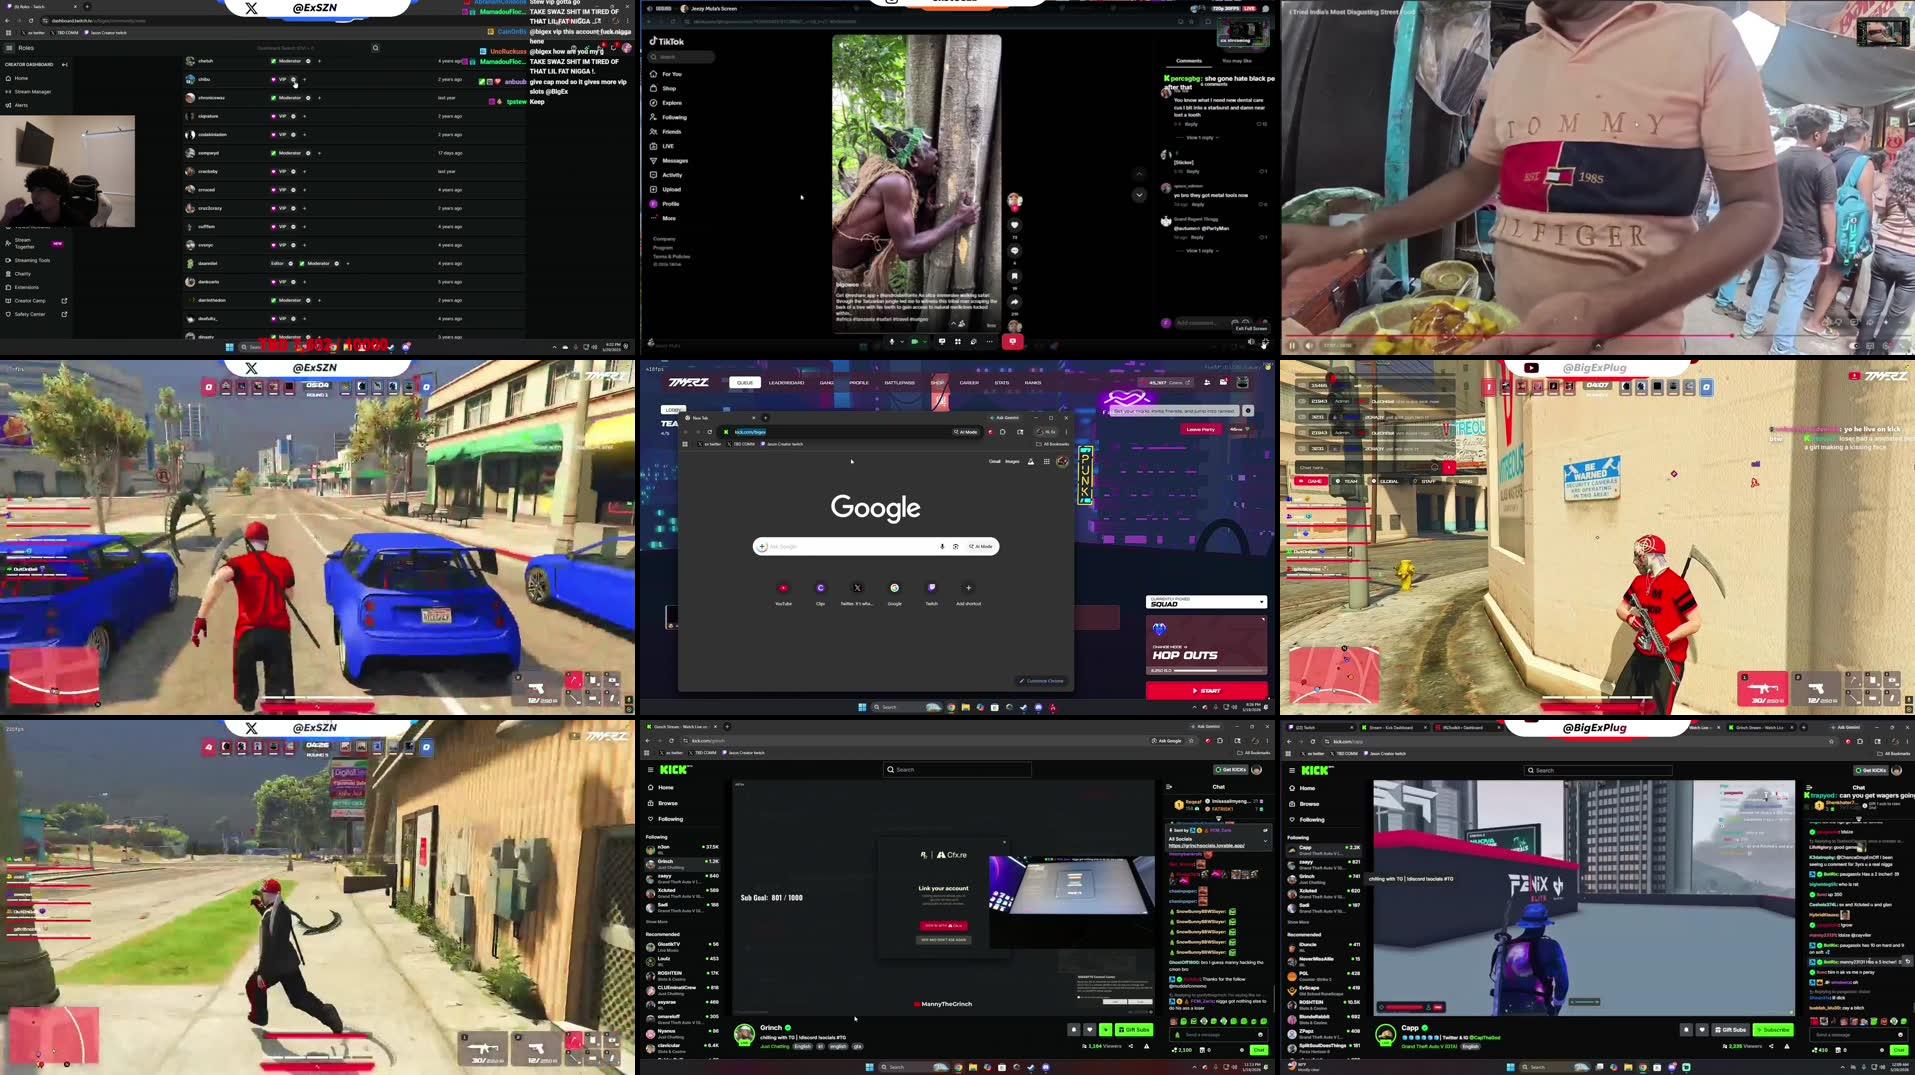
Task: Select BATTLEPASS tab in TMRZ menu
Action: tap(899, 383)
